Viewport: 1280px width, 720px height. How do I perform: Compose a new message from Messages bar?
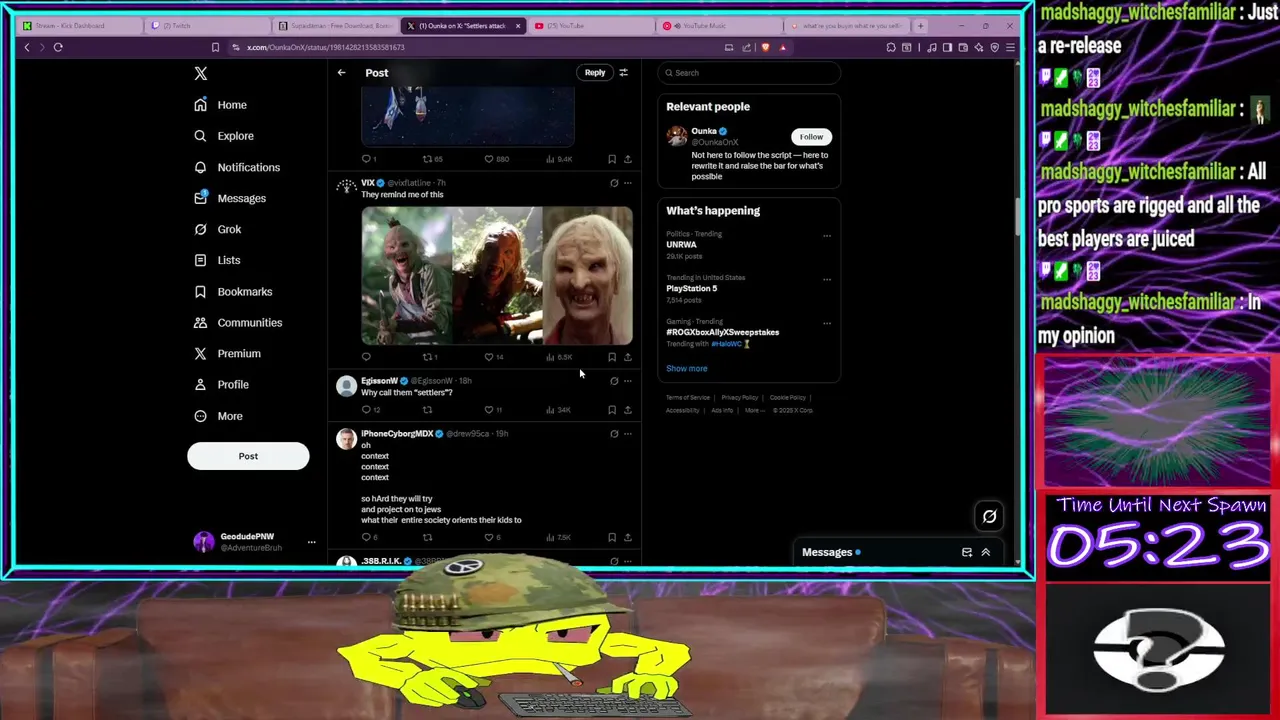click(x=967, y=553)
